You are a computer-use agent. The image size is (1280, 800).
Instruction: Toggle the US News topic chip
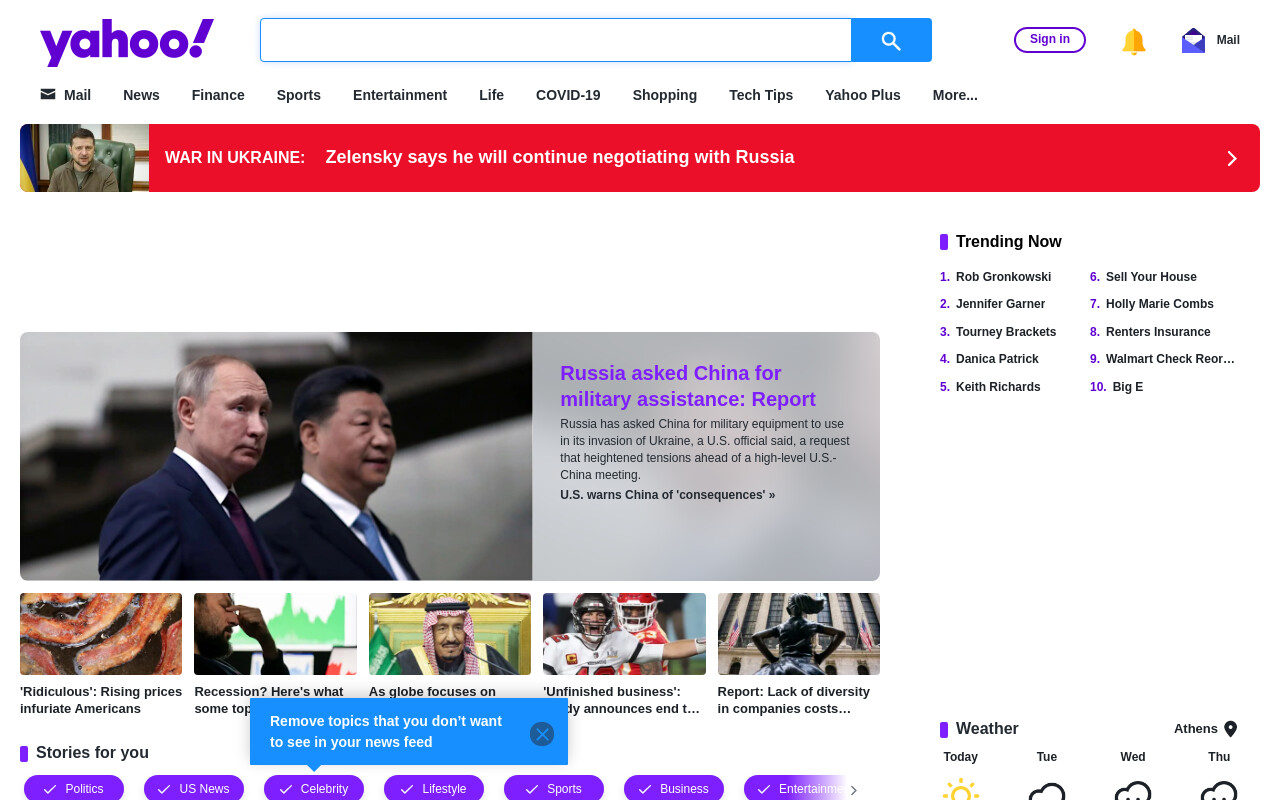tap(194, 788)
